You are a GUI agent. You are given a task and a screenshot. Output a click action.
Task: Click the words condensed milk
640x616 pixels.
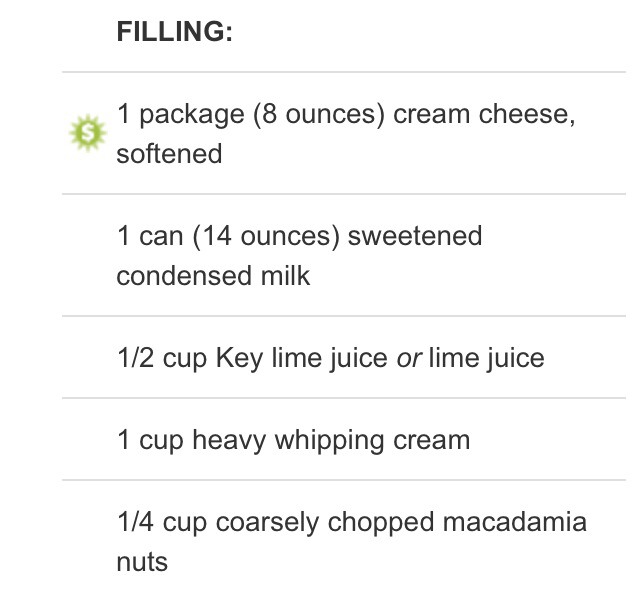213,276
